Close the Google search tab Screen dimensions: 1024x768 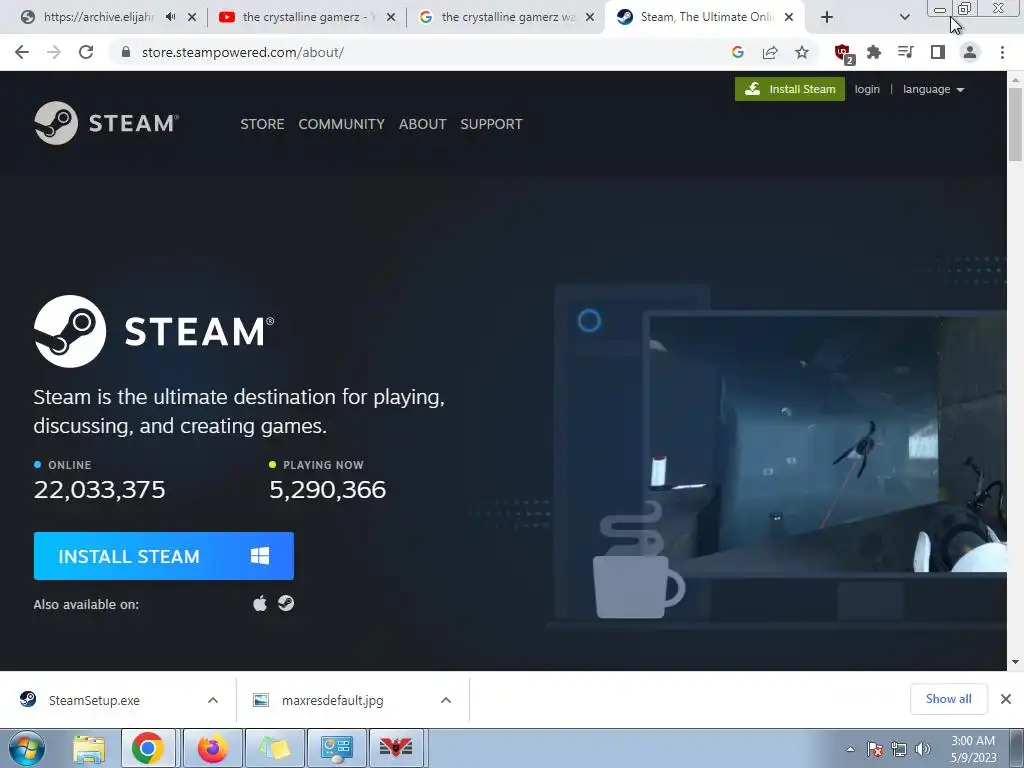pos(590,17)
